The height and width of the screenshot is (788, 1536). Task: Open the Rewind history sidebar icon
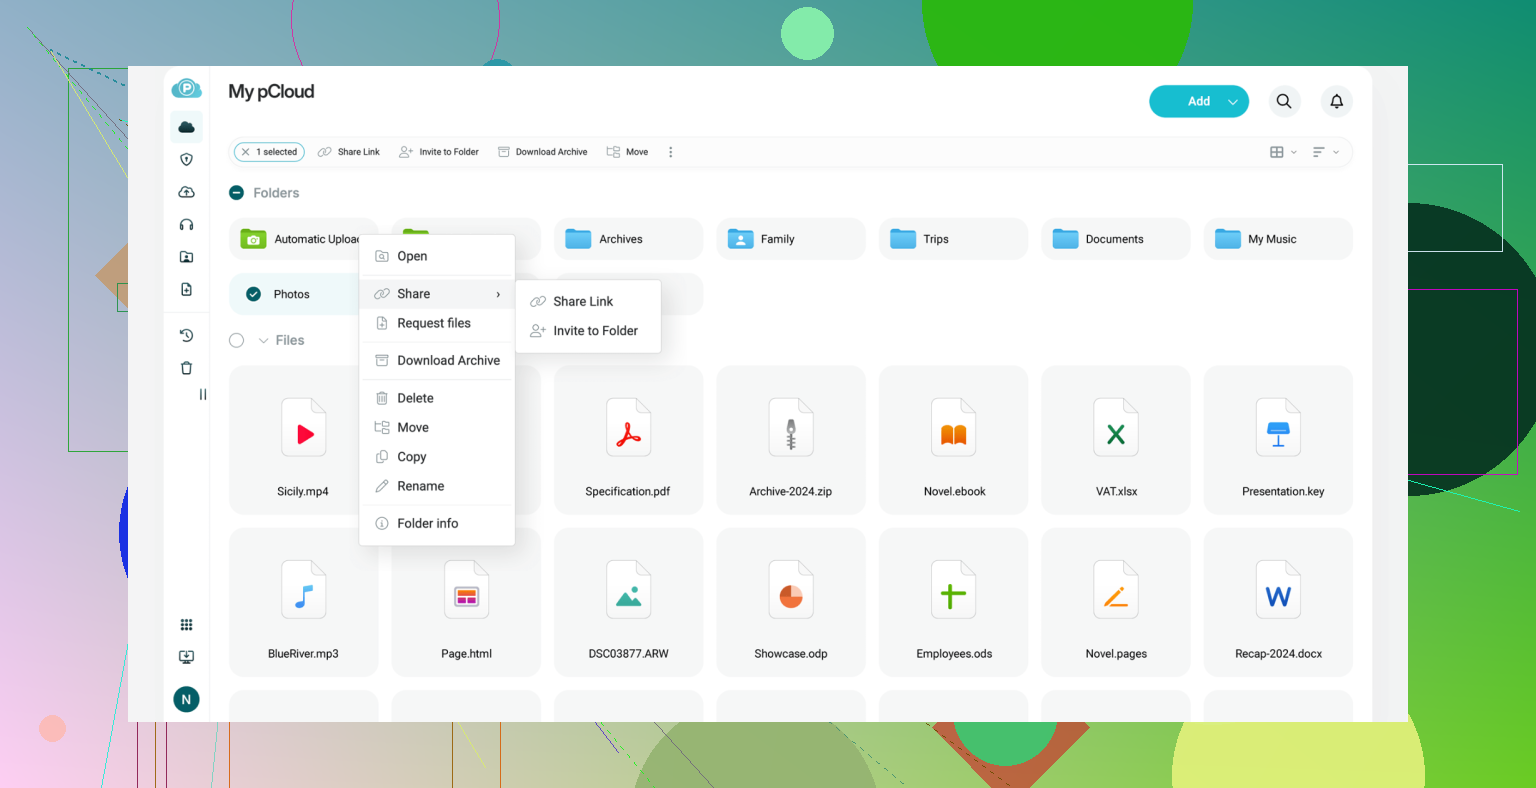point(186,336)
